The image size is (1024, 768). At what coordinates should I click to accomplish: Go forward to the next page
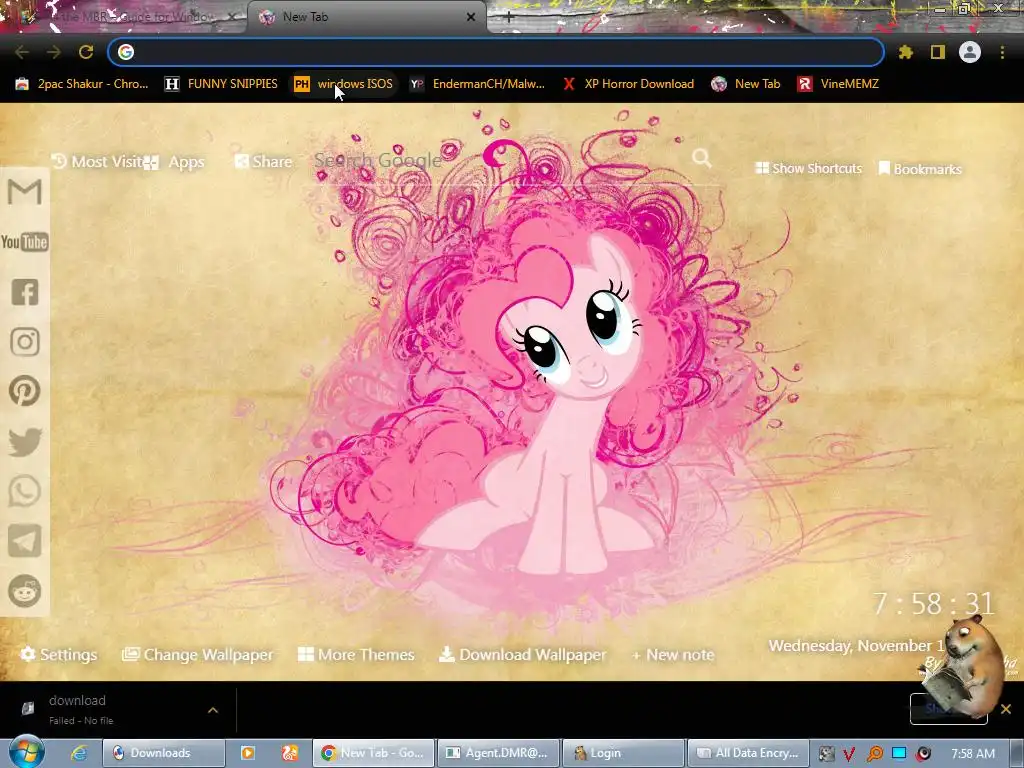pyautogui.click(x=54, y=52)
